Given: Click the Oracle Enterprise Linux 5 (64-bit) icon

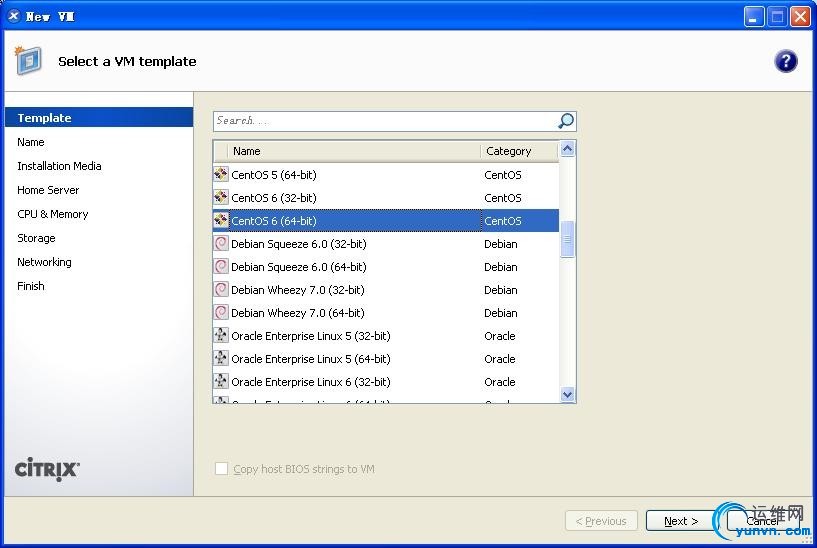Looking at the screenshot, I should (221, 358).
